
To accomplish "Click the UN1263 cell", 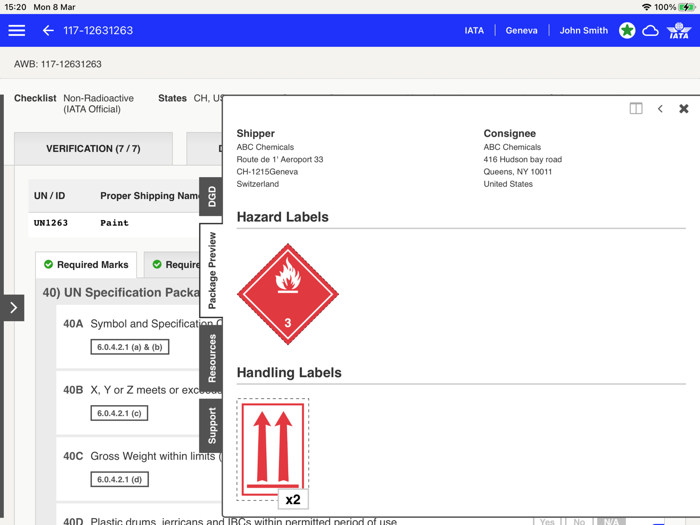I will [50, 223].
